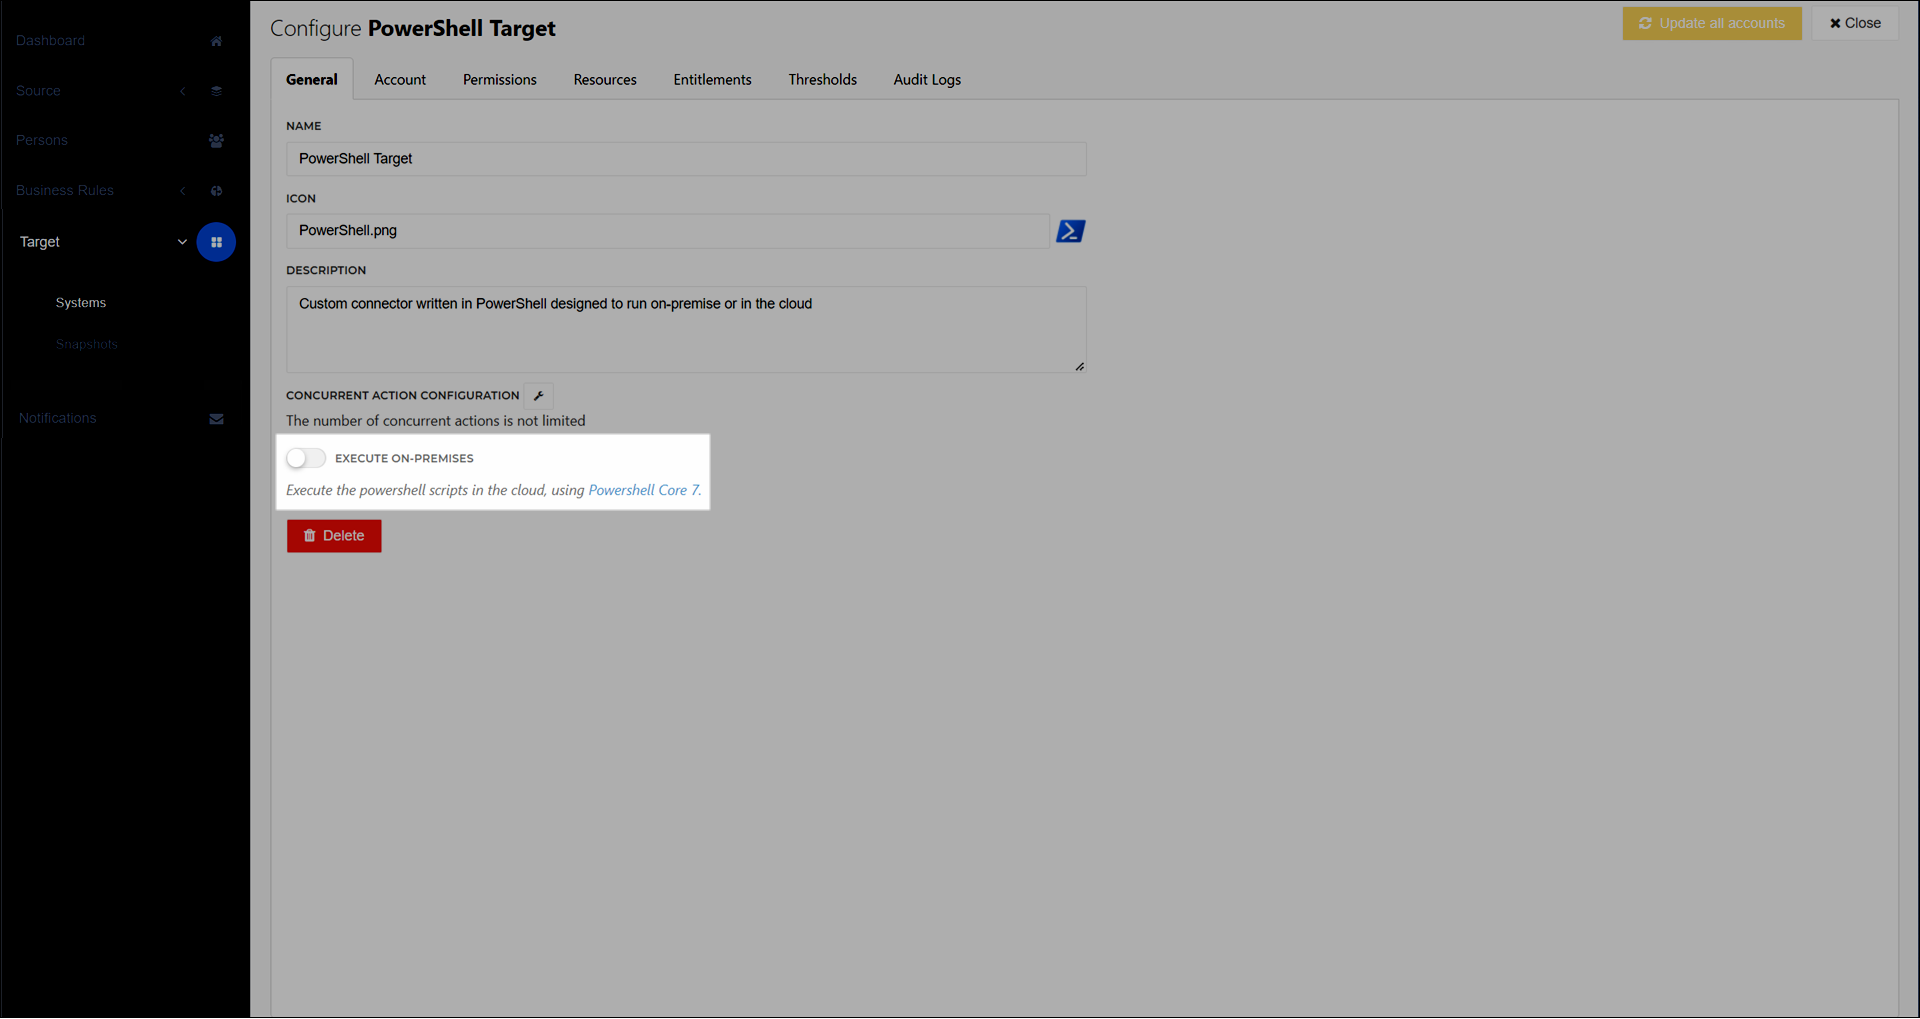Go to Dashboard menu item

pos(50,41)
